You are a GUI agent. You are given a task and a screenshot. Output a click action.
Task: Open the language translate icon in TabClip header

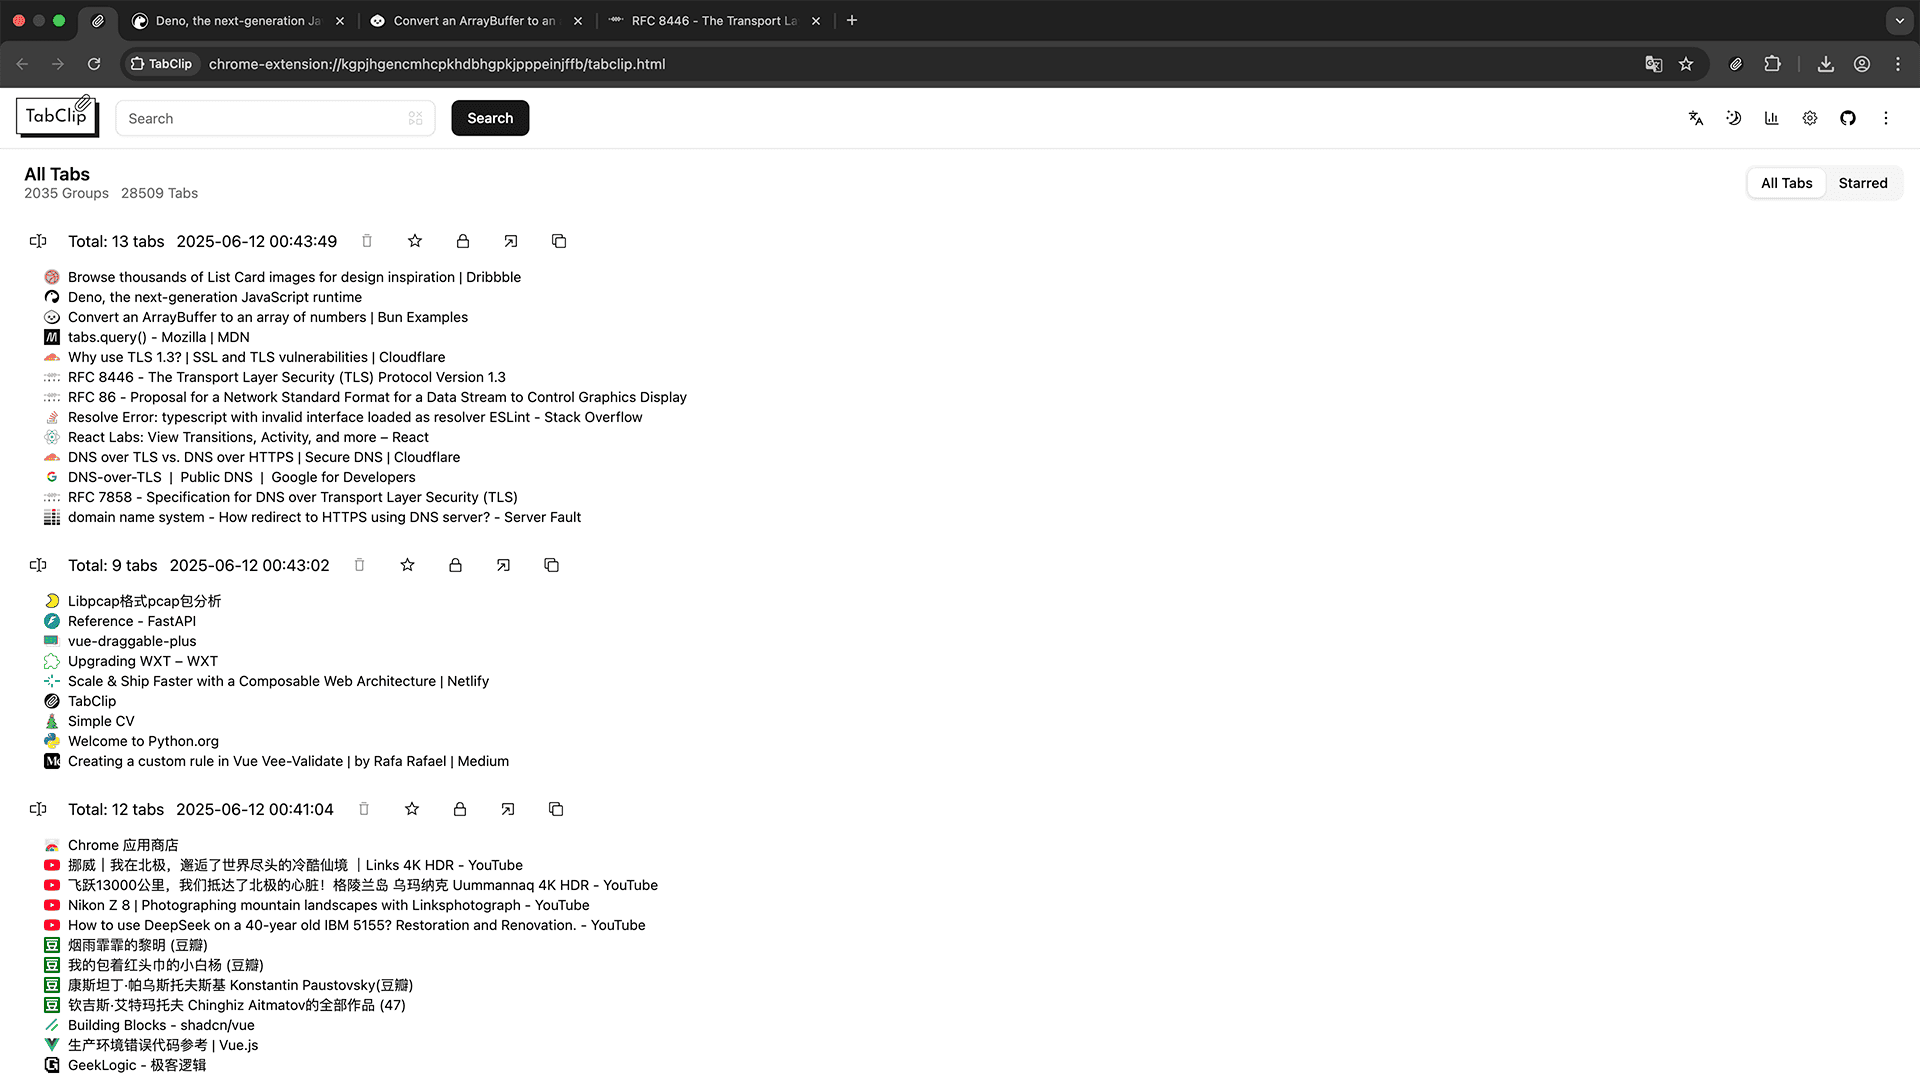(x=1696, y=118)
